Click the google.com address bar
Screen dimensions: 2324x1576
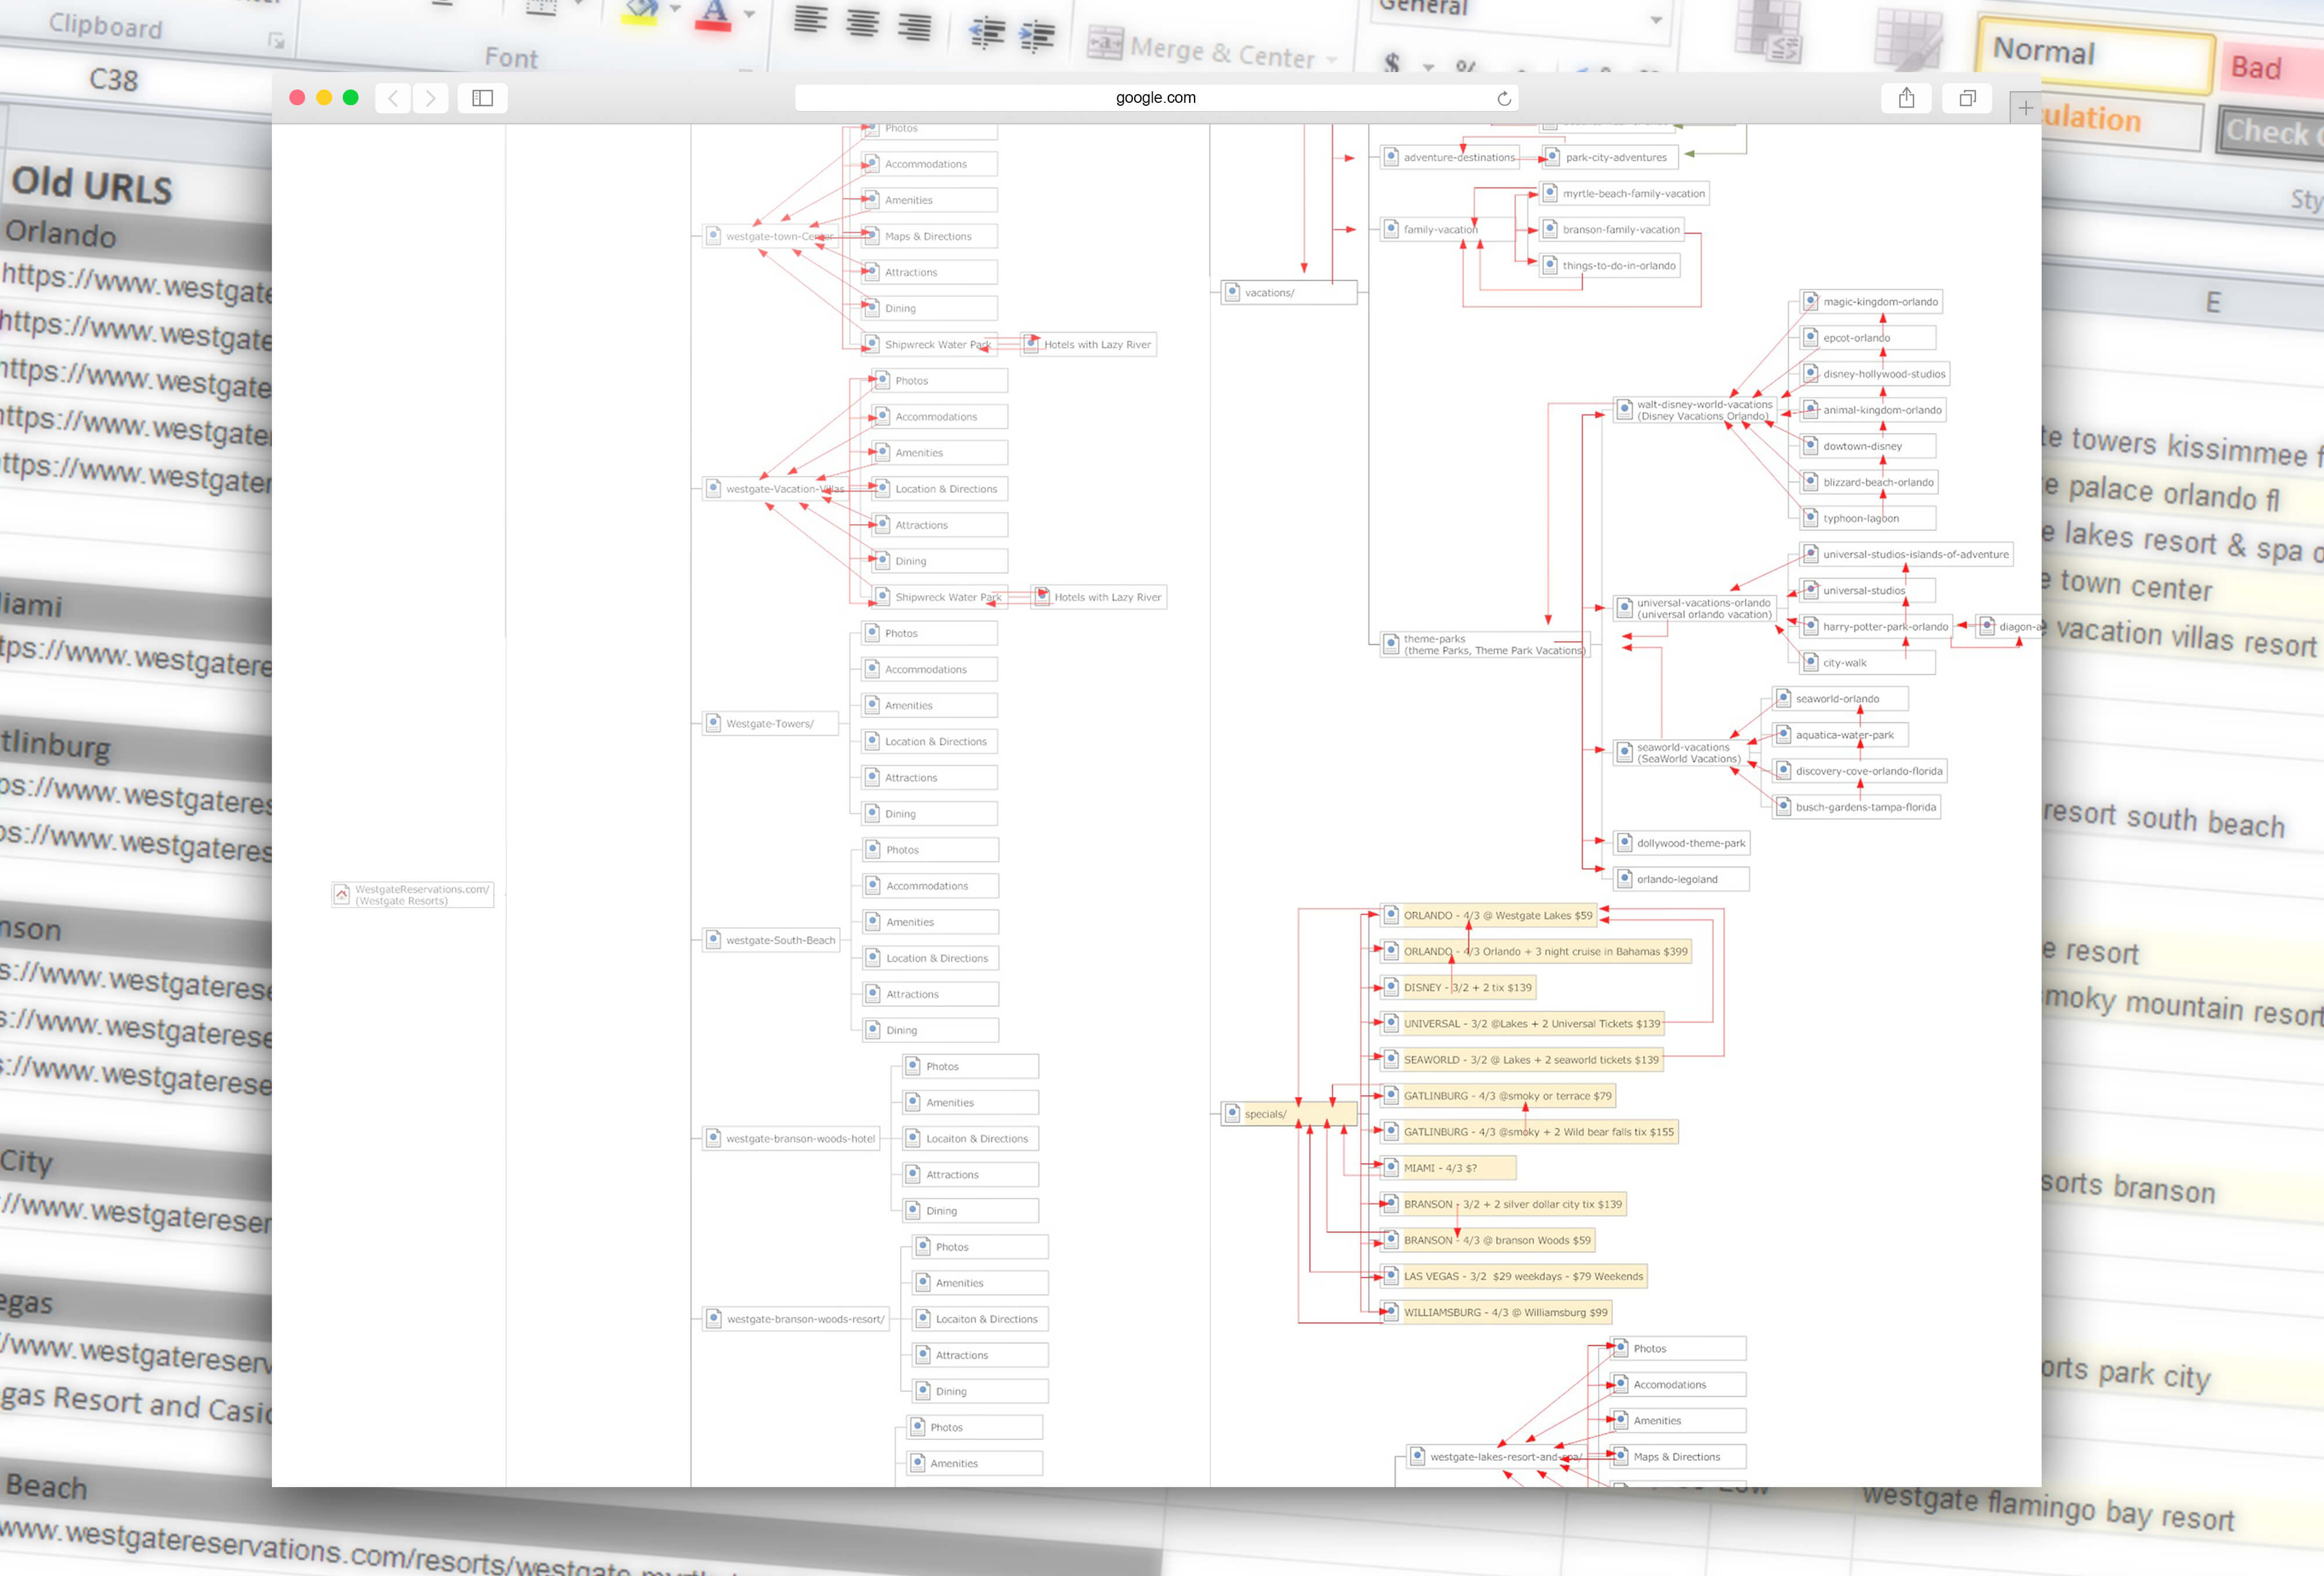[1155, 98]
